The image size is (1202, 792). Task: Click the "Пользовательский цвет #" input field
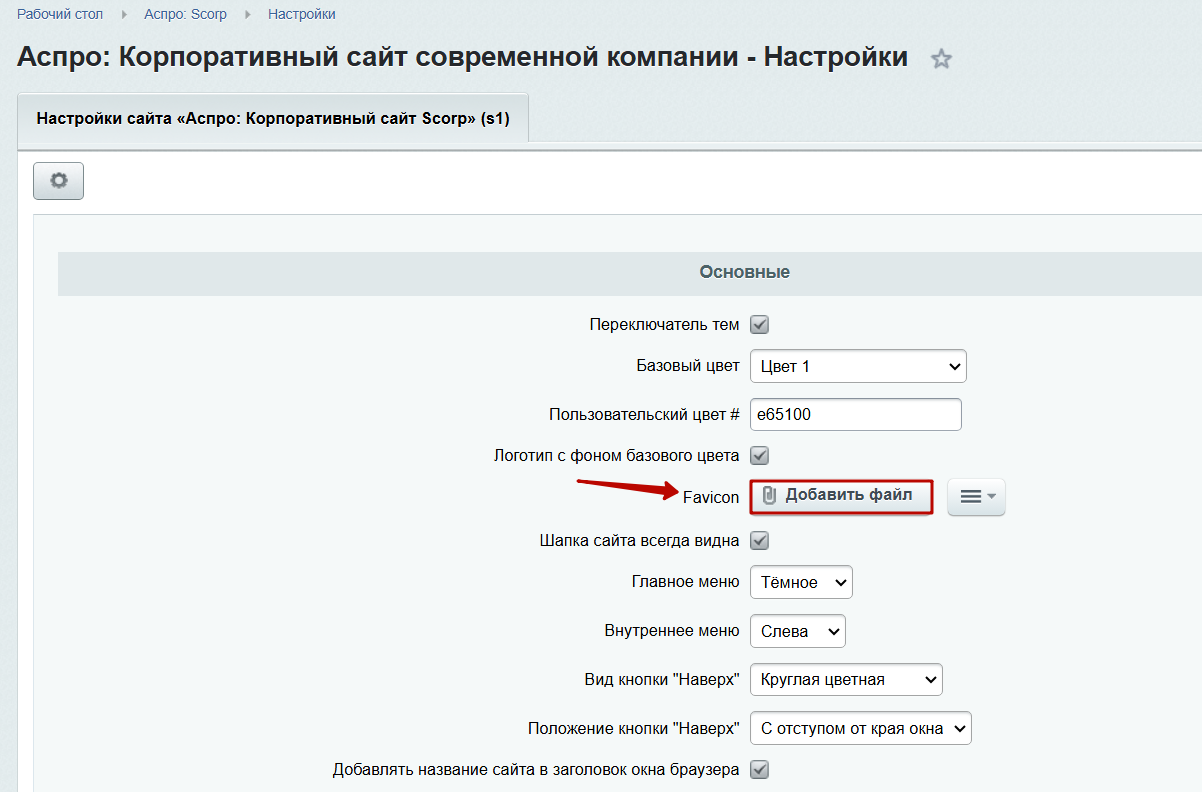point(855,415)
